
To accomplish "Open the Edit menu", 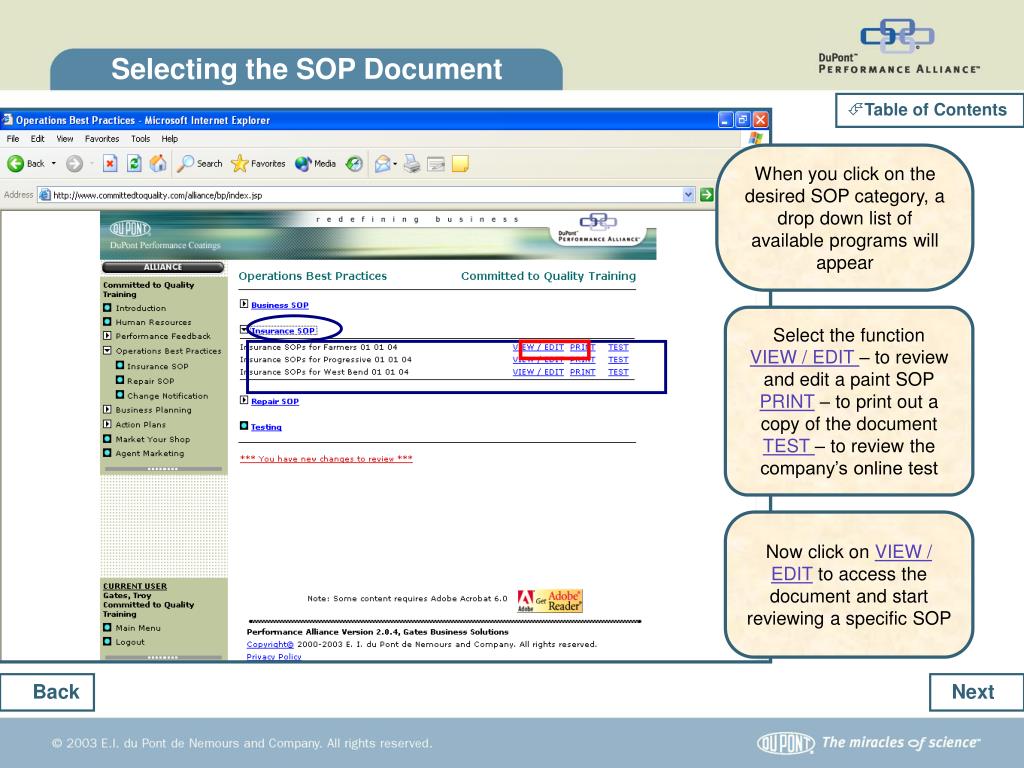I will coord(38,138).
